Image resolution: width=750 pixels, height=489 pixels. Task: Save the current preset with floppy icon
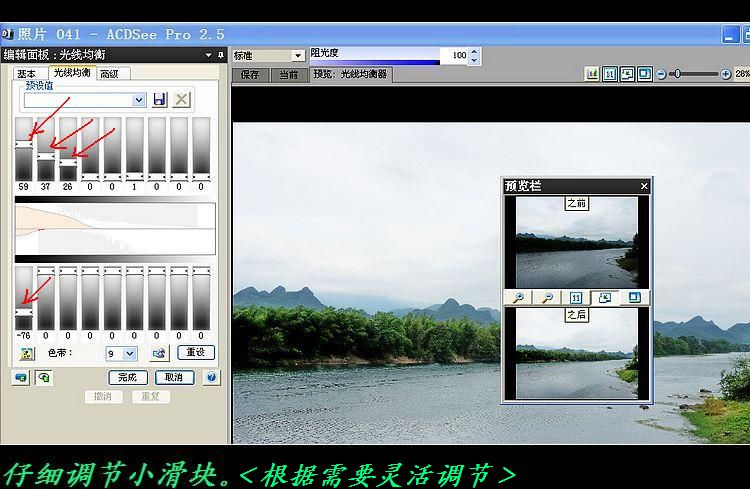coord(160,100)
